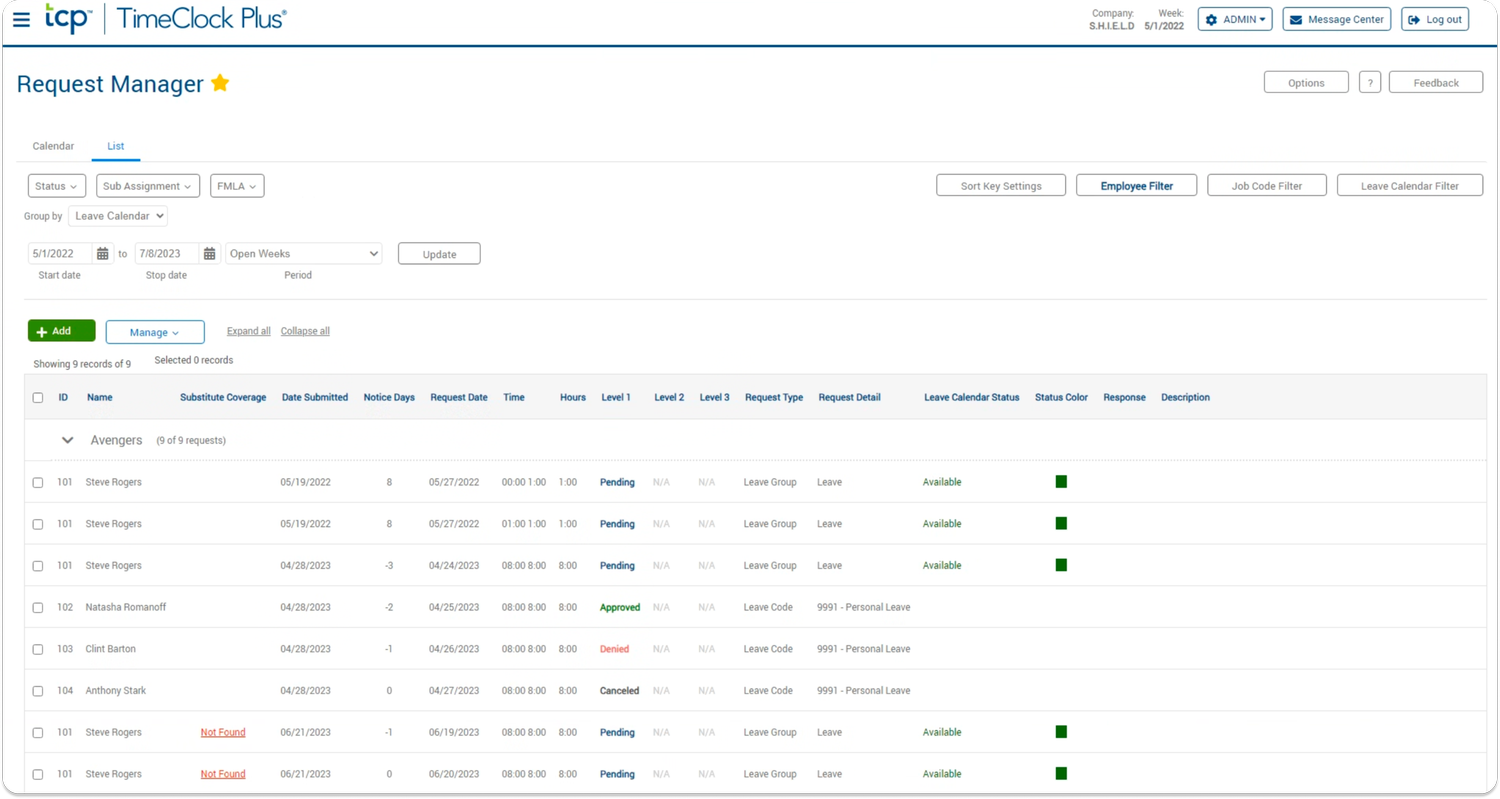The width and height of the screenshot is (1500, 799).
Task: Click the Start date input field
Action: click(60, 254)
